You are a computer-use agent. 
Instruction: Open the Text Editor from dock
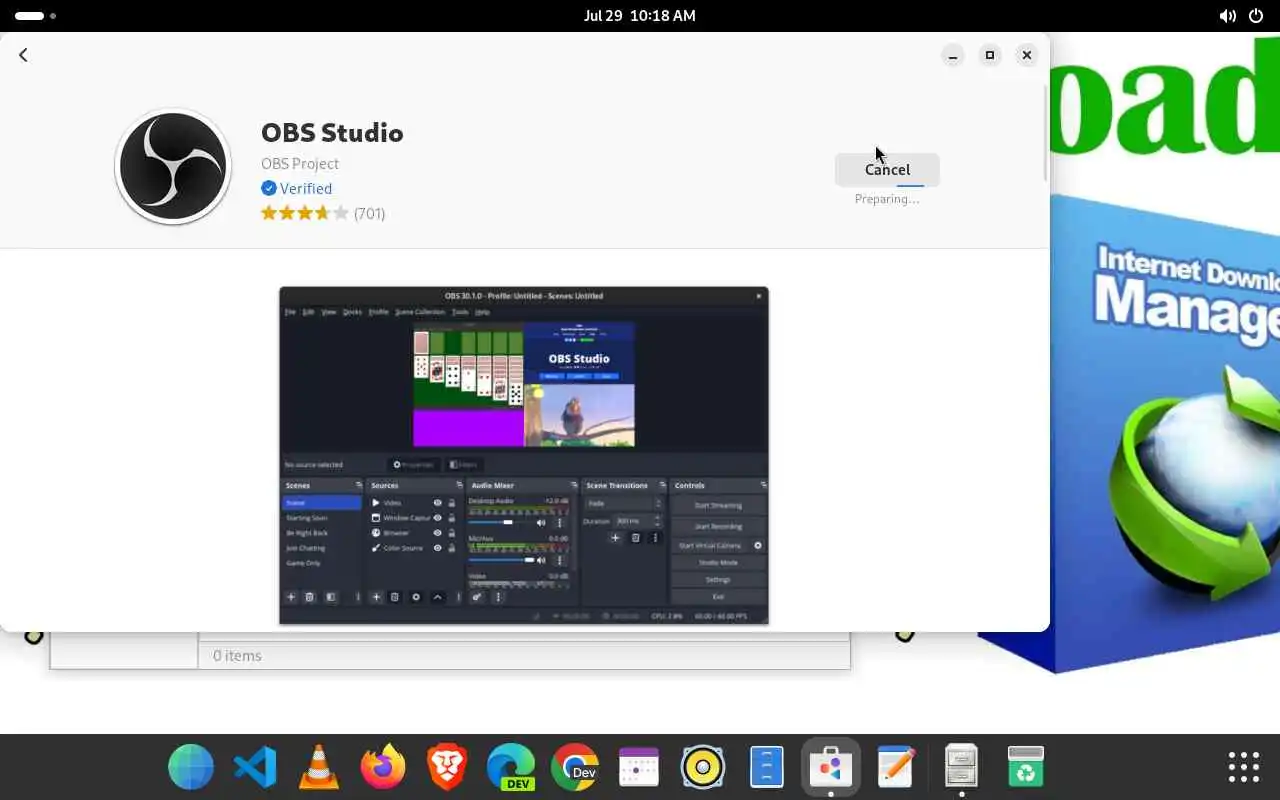tap(895, 767)
